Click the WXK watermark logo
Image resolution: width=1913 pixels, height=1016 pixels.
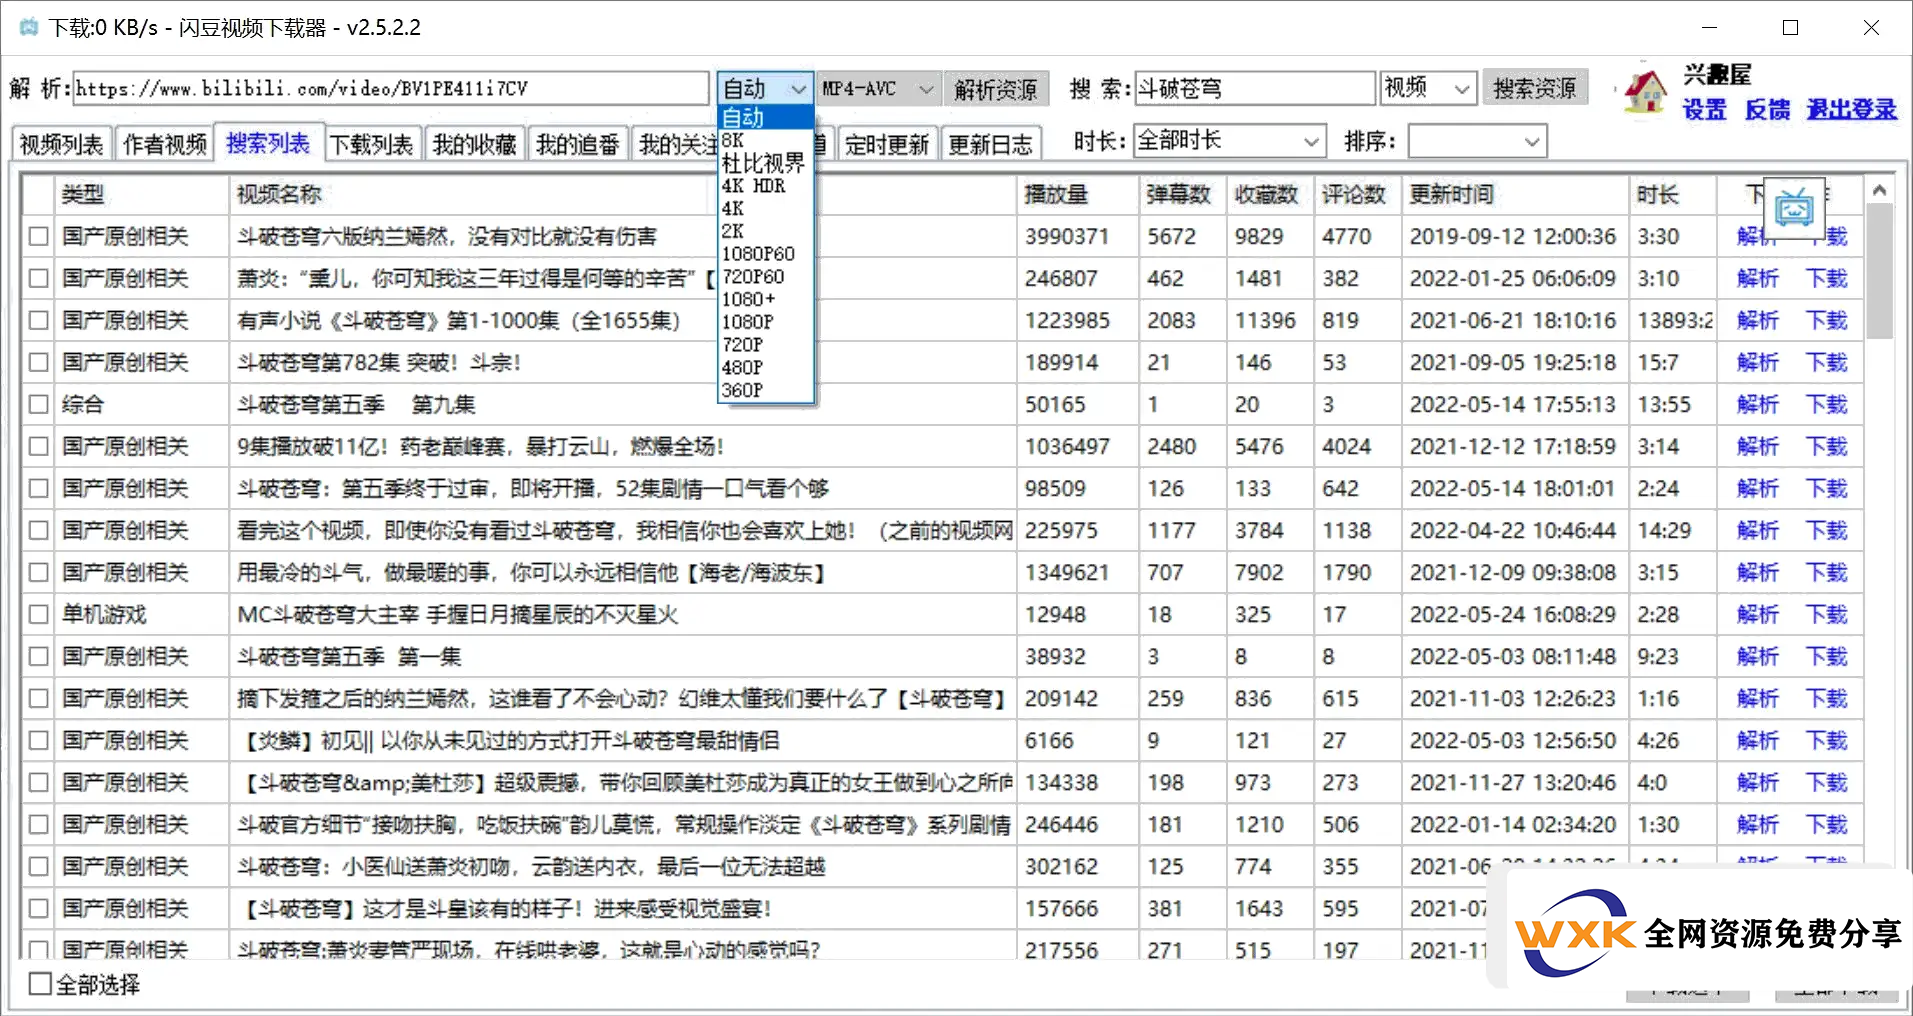pos(1573,932)
